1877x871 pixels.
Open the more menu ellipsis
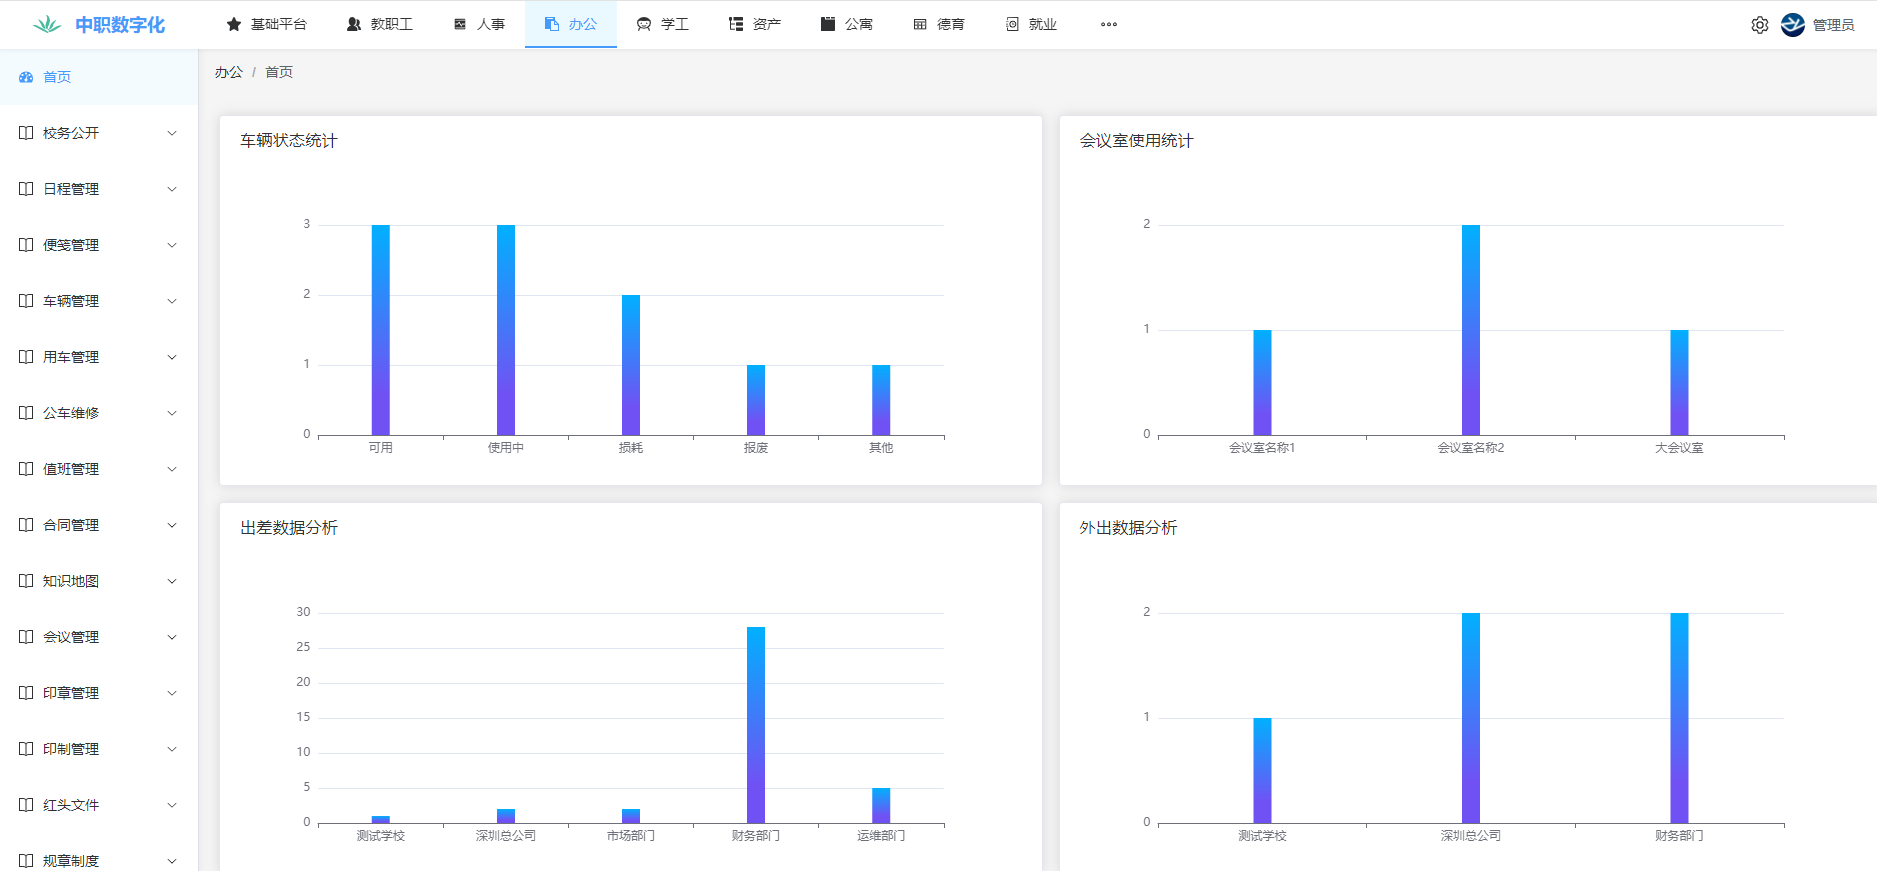click(x=1108, y=24)
